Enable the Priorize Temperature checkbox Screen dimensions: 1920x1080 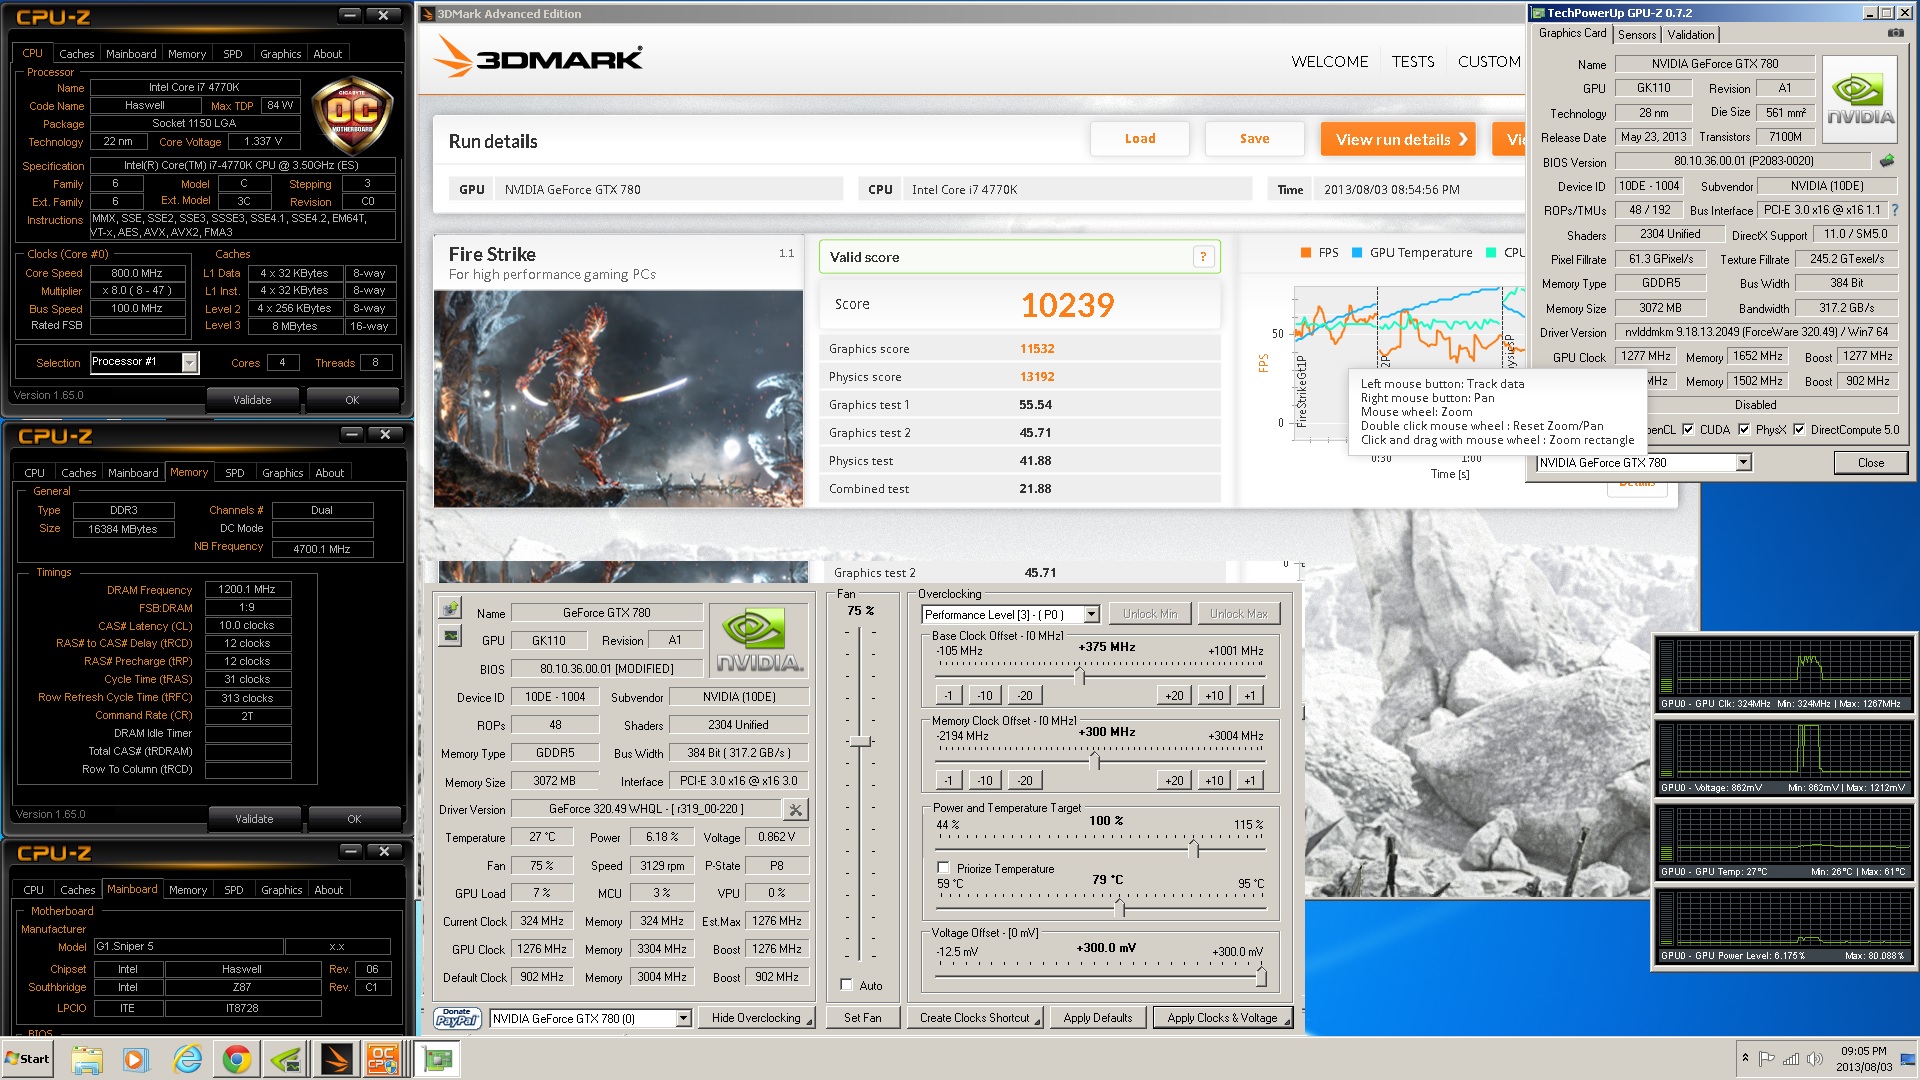click(942, 868)
